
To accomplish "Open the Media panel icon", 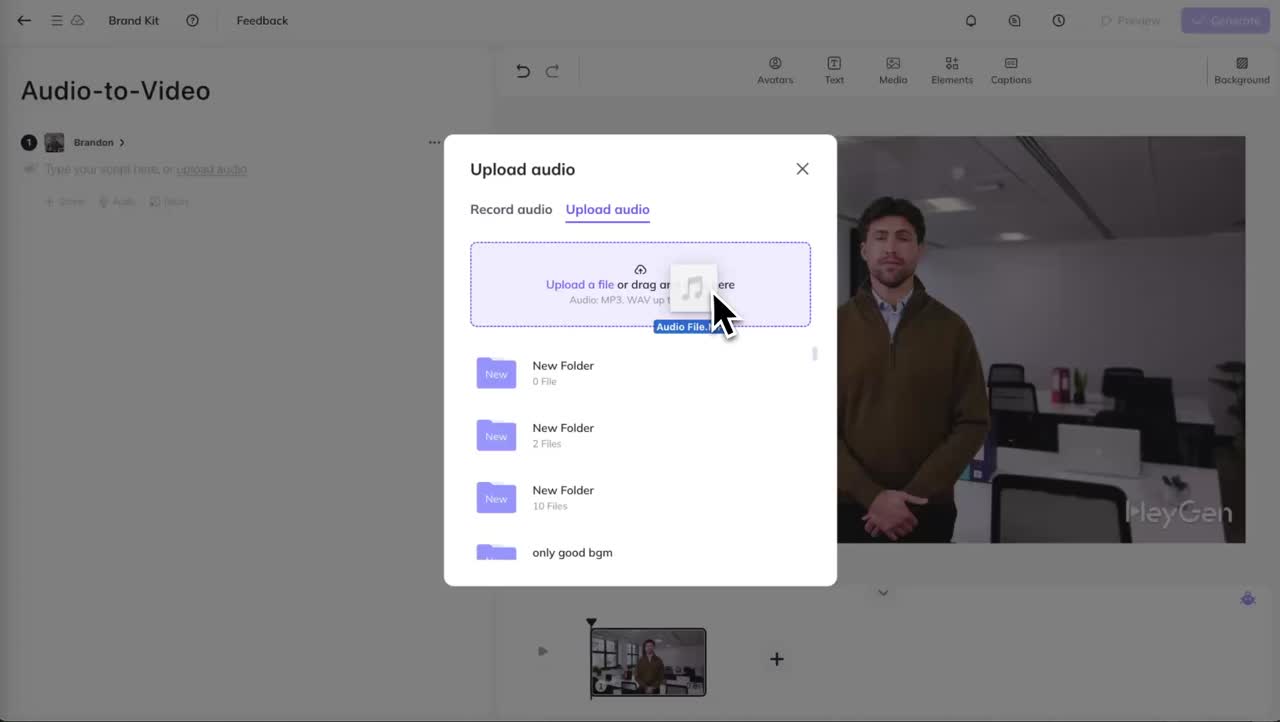I will 893,70.
